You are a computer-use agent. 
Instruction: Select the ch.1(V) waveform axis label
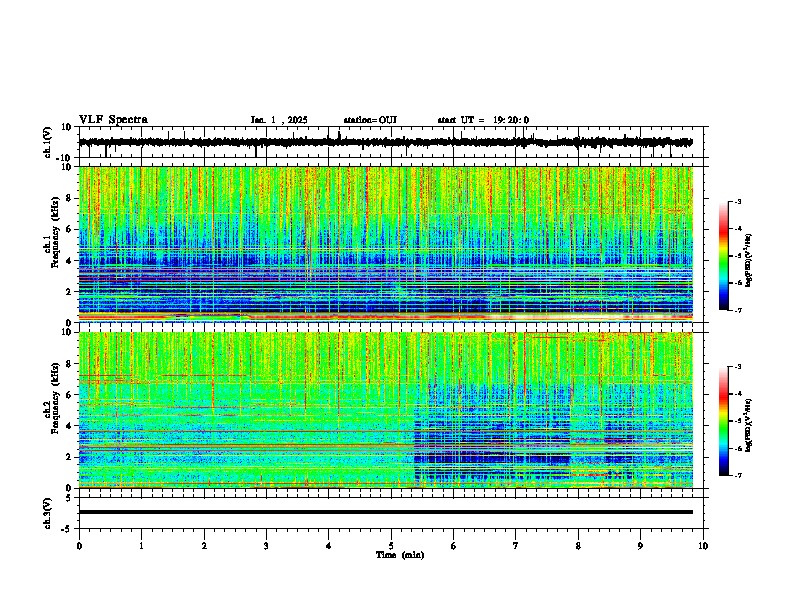pyautogui.click(x=48, y=142)
